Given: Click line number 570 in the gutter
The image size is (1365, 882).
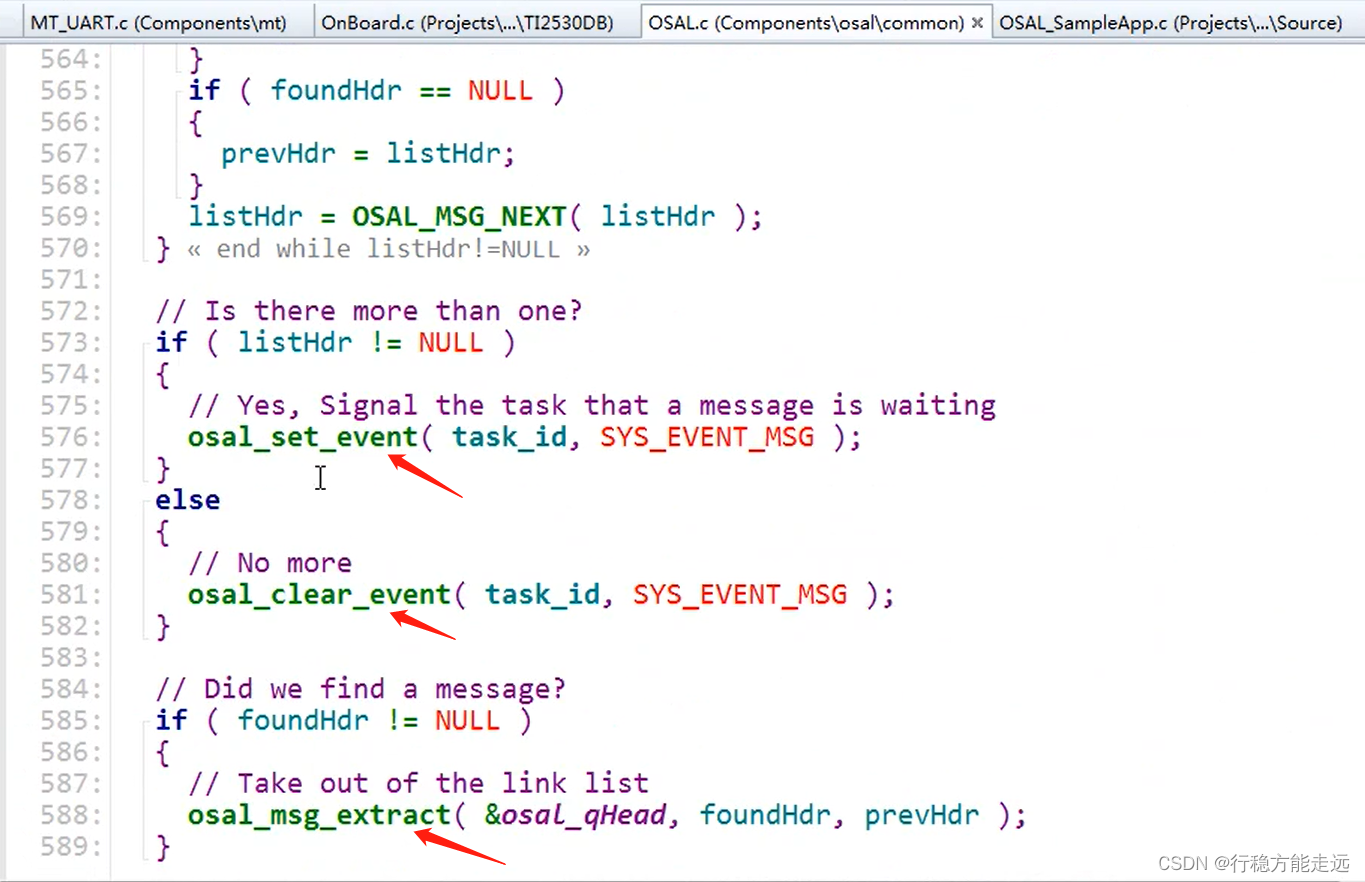Looking at the screenshot, I should click(71, 249).
